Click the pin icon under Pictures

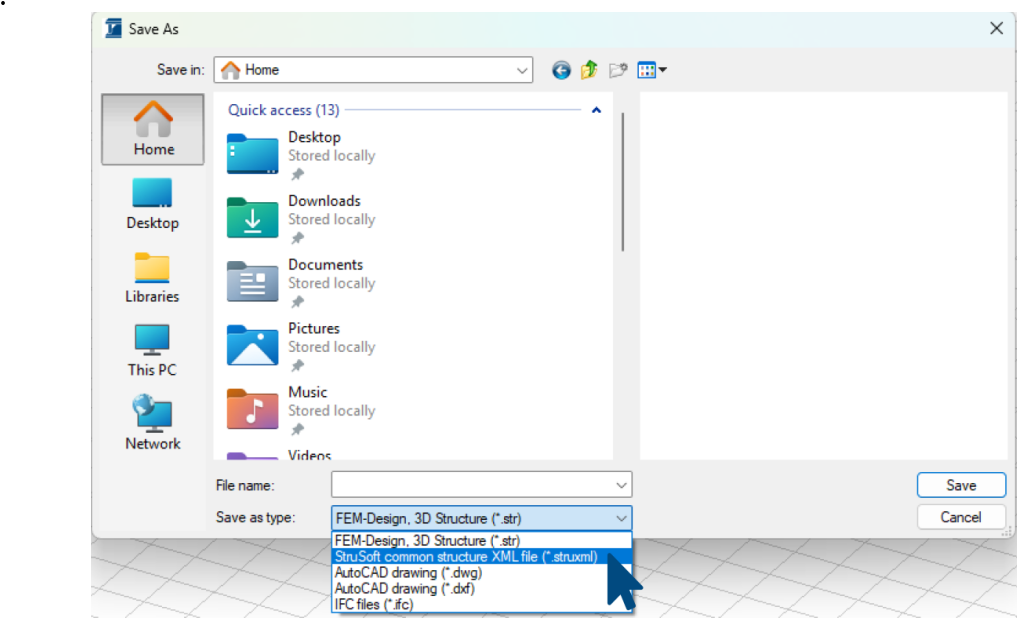pos(297,365)
